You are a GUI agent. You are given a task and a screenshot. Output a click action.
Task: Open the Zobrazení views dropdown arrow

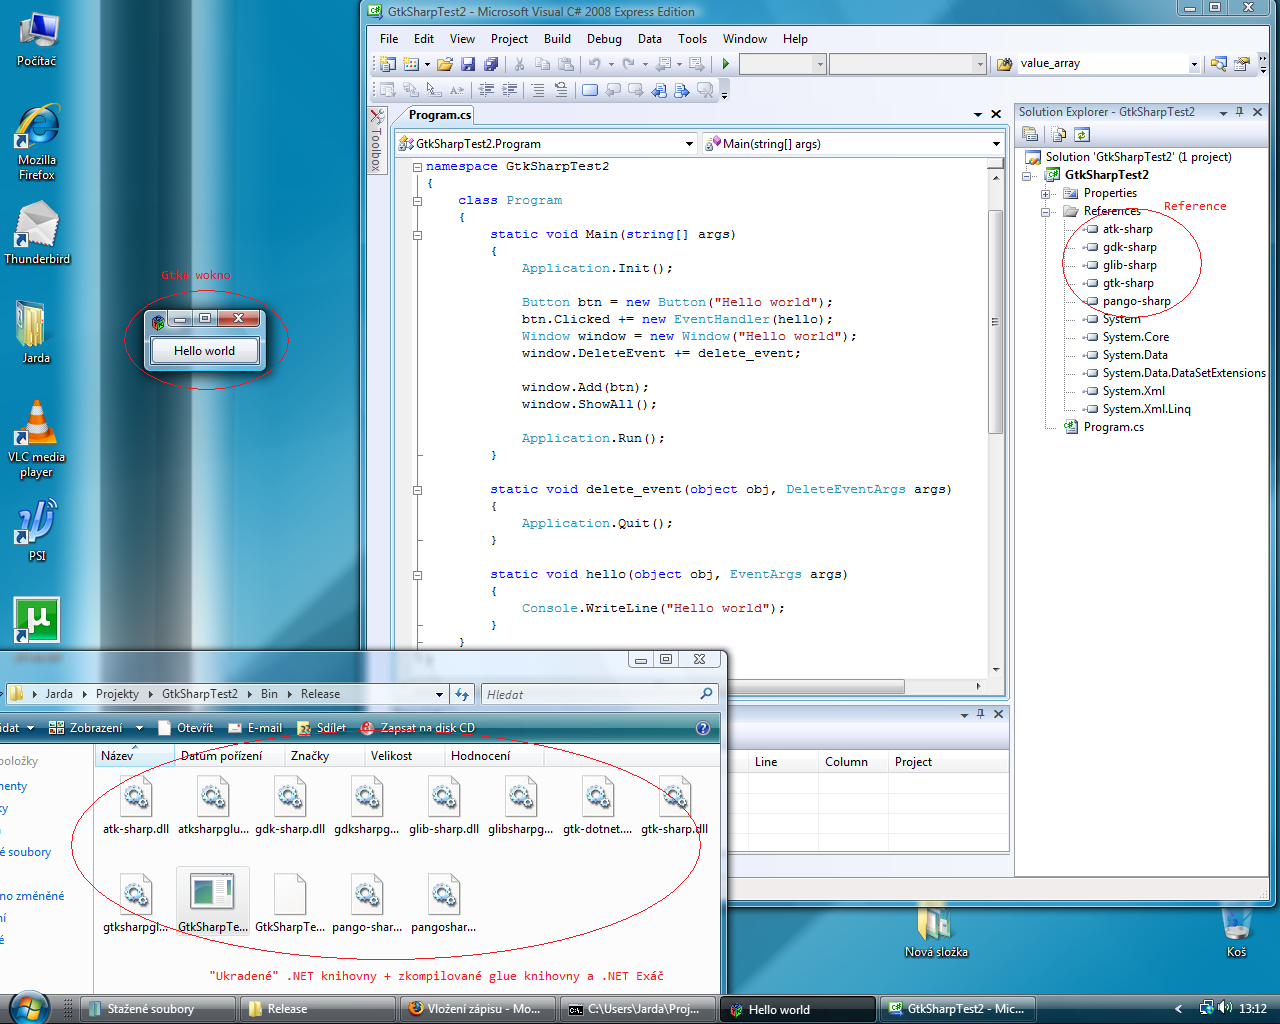coord(139,728)
